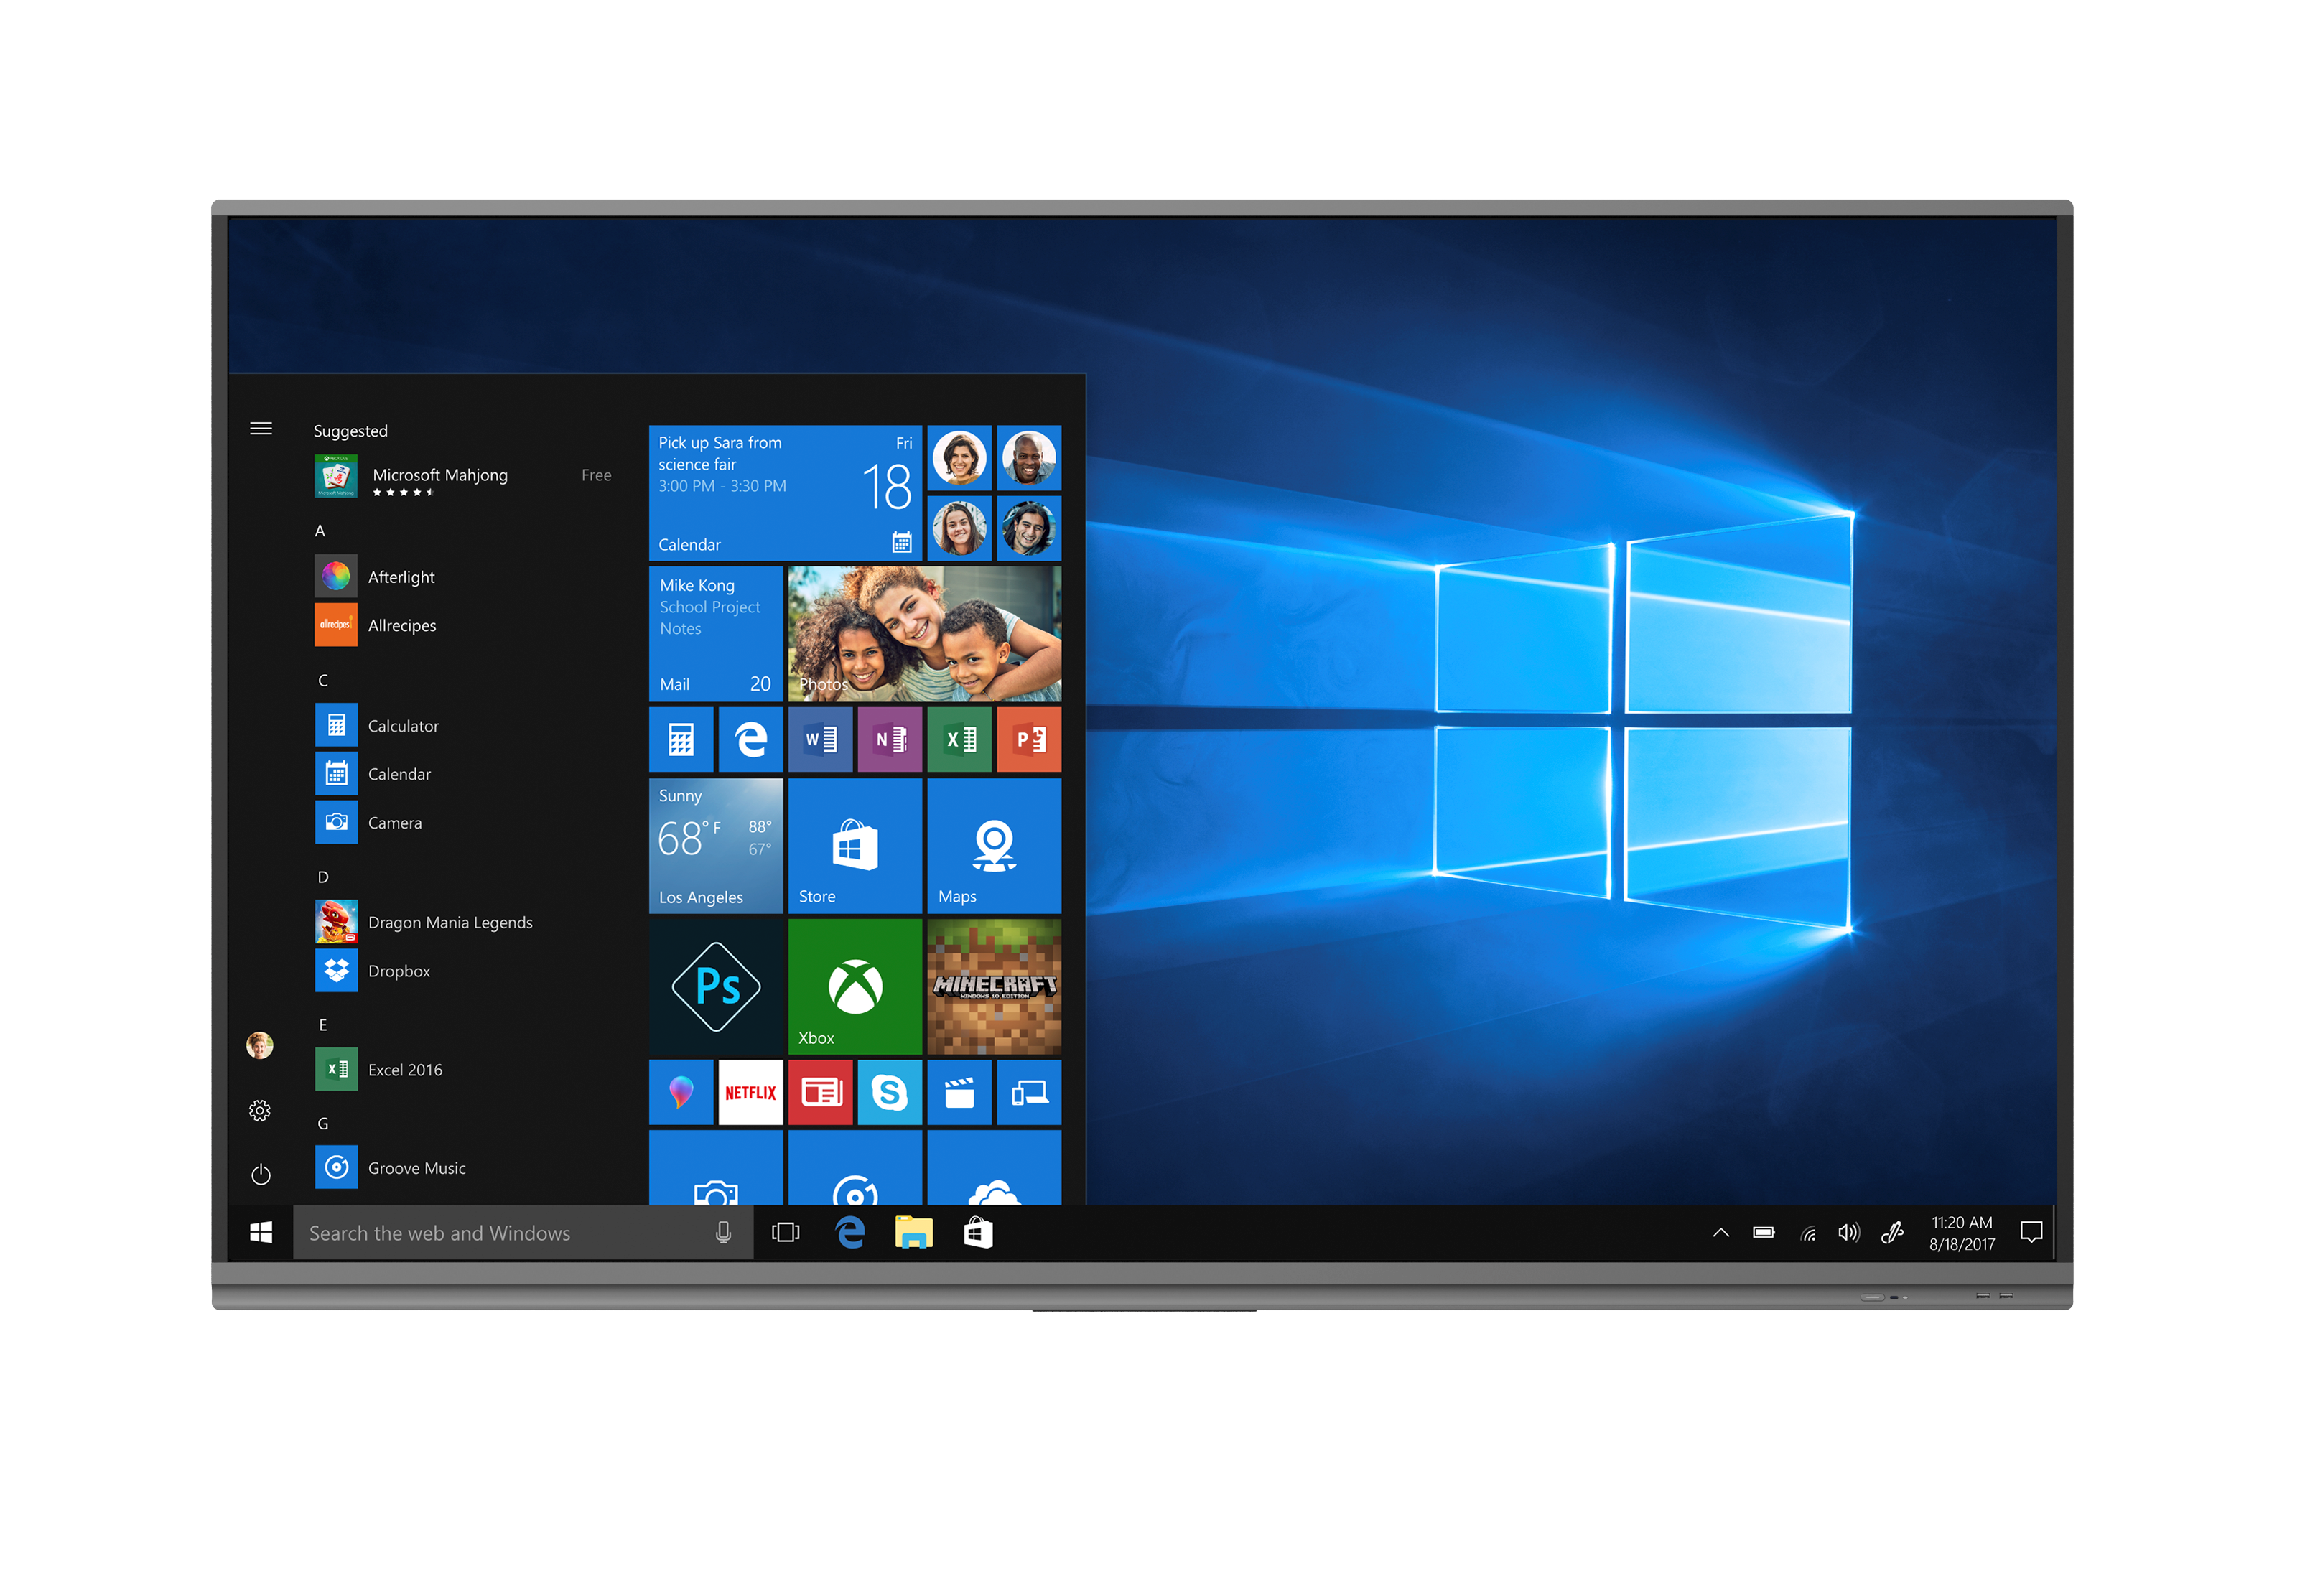Click the microphone icon in search box
This screenshot has height=1596, width=2305.
tap(723, 1233)
